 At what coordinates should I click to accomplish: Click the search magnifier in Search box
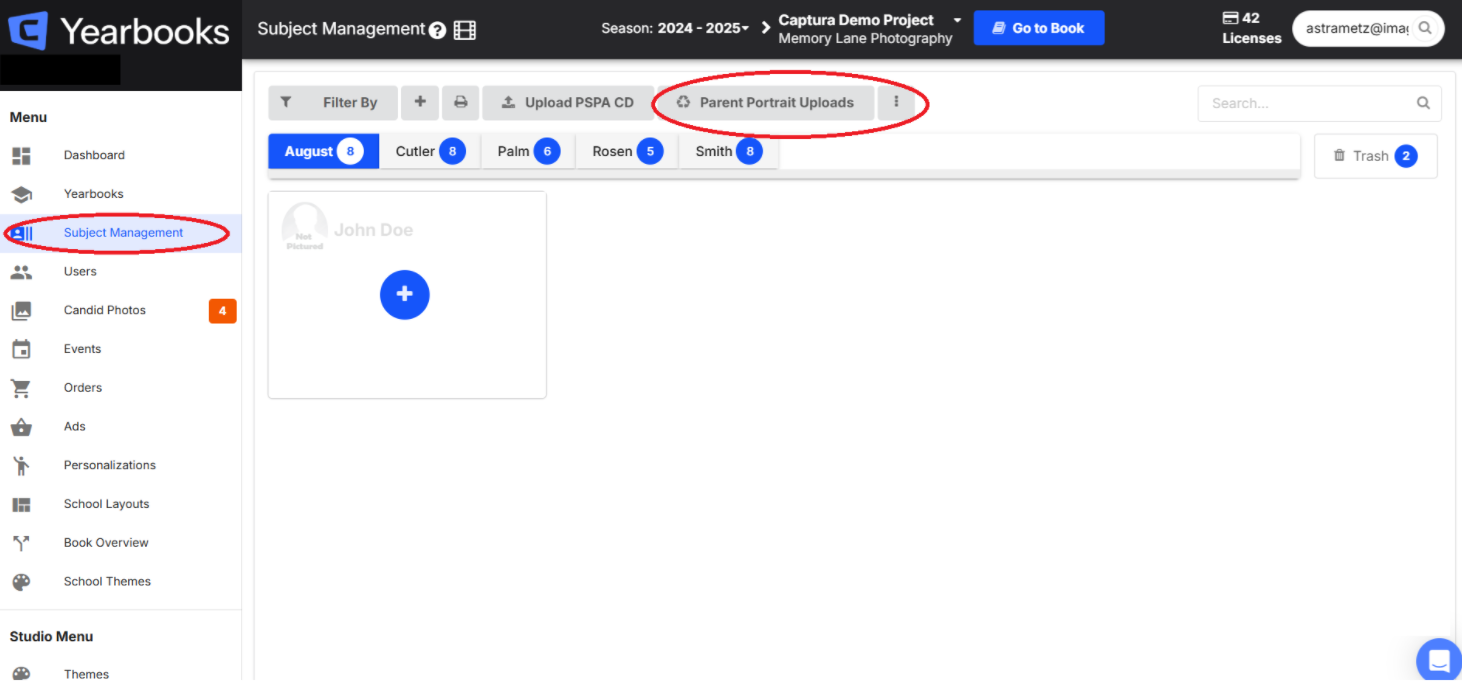coord(1423,103)
